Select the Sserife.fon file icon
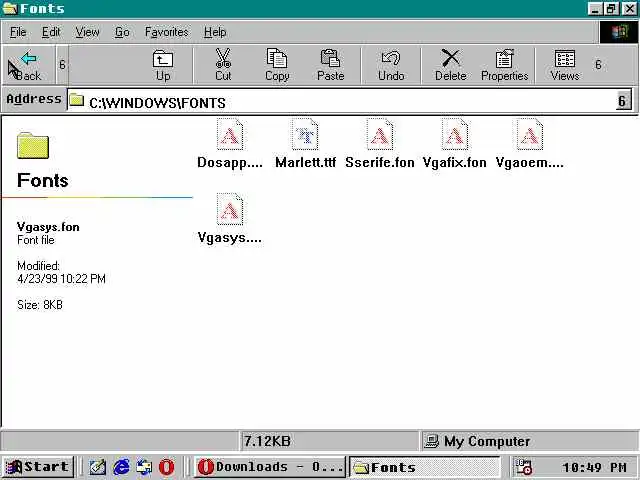Viewport: 640px width, 480px height. click(x=380, y=134)
